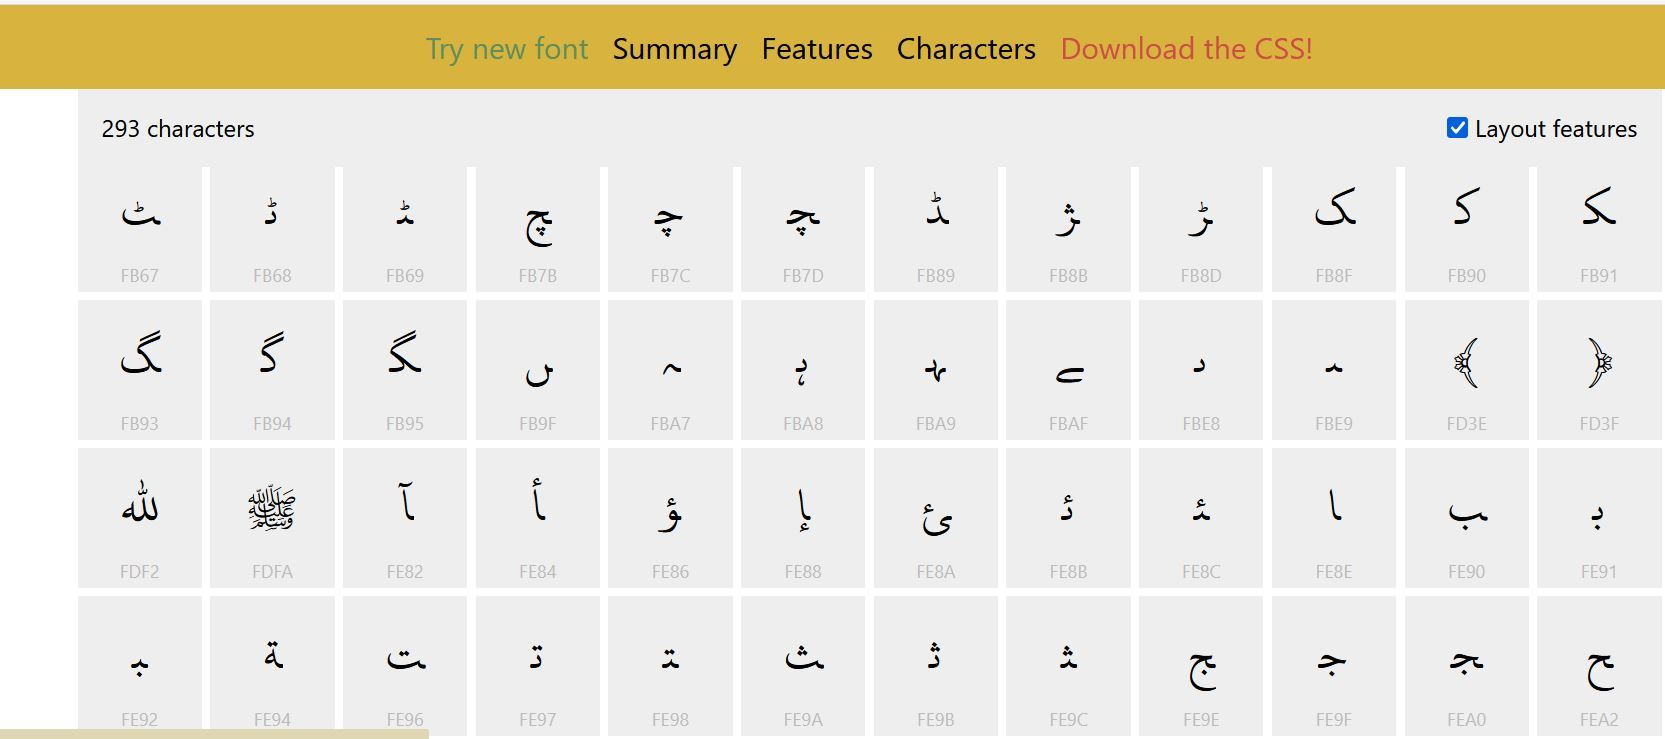The image size is (1665, 739).
Task: Select the glyph tile FE9E
Action: point(1201,666)
